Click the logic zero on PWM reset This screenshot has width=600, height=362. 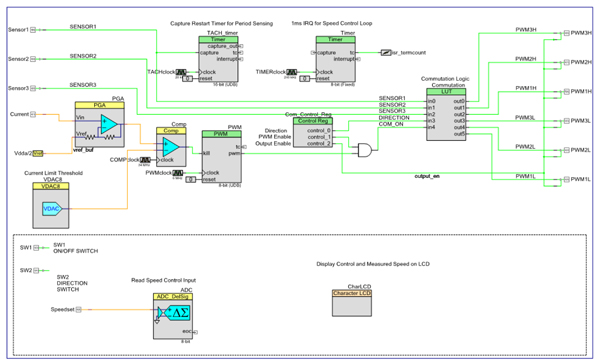(191, 179)
